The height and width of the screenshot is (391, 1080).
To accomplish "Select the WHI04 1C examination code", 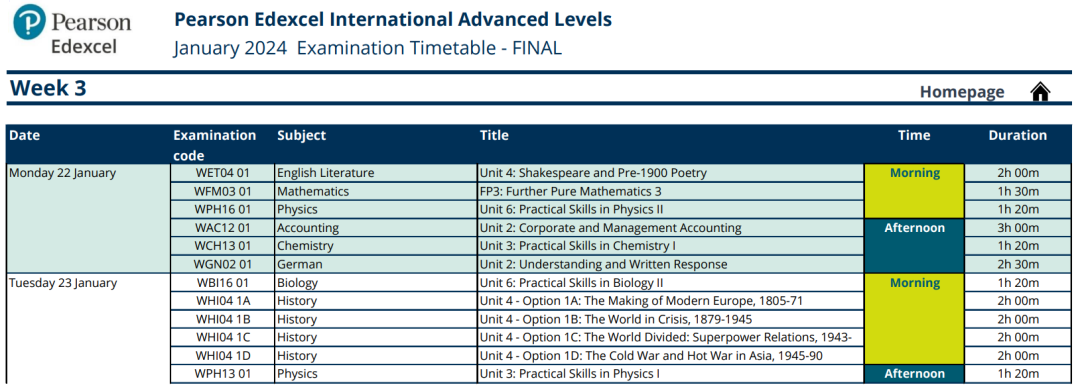I will pyautogui.click(x=222, y=337).
